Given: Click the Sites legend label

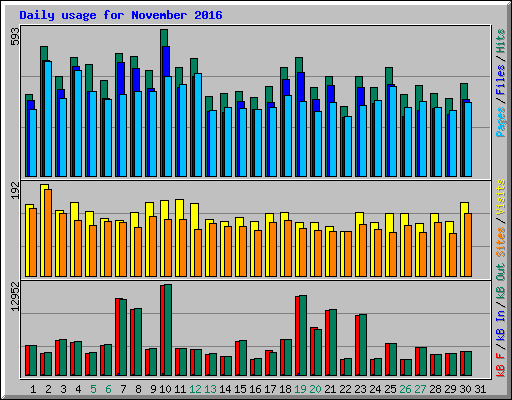Looking at the screenshot, I should (501, 242).
